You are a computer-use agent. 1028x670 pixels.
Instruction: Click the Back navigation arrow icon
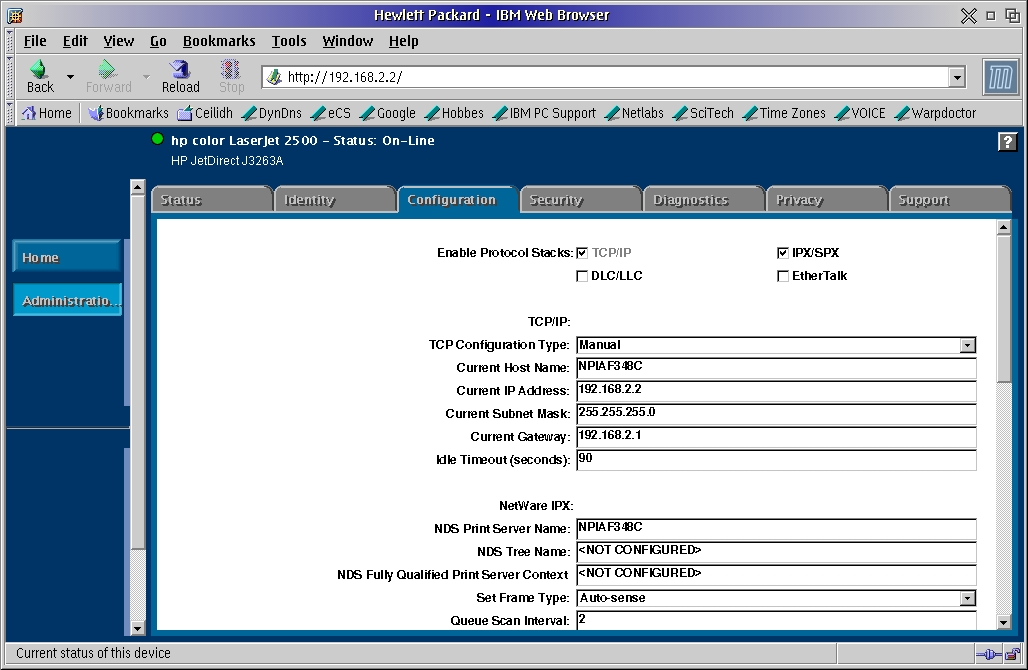pos(39,69)
